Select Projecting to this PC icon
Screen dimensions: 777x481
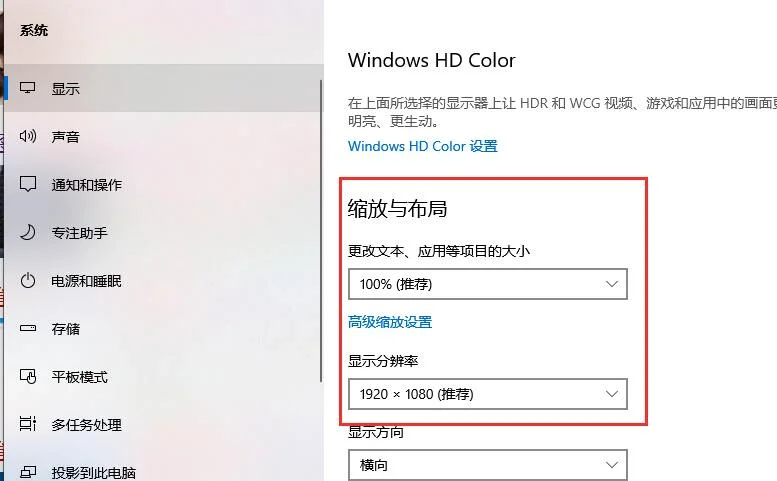28,472
